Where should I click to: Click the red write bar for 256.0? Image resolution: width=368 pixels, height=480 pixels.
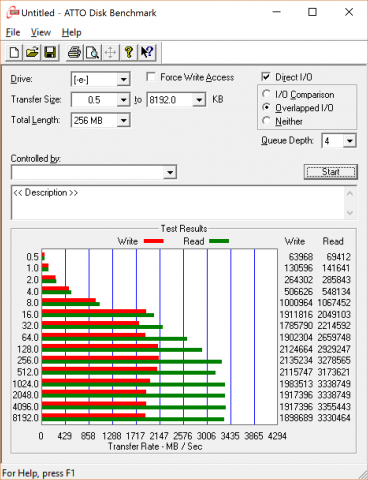coord(100,358)
